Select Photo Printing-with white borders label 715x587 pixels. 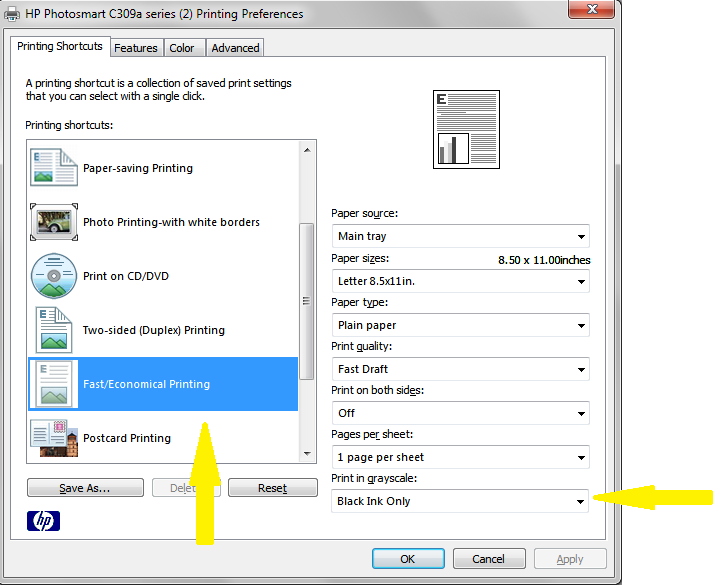point(171,222)
